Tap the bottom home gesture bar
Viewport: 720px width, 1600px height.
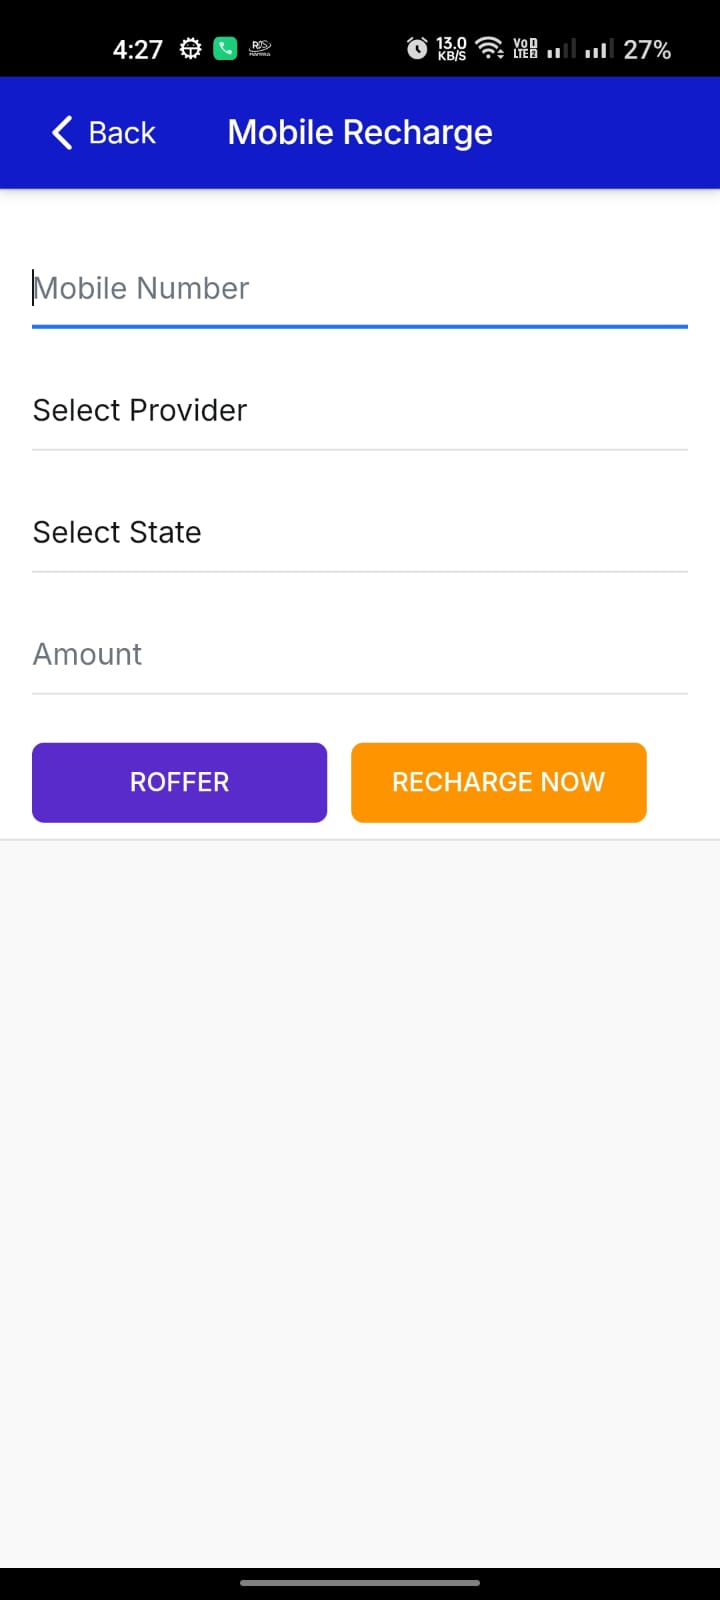(360, 1583)
